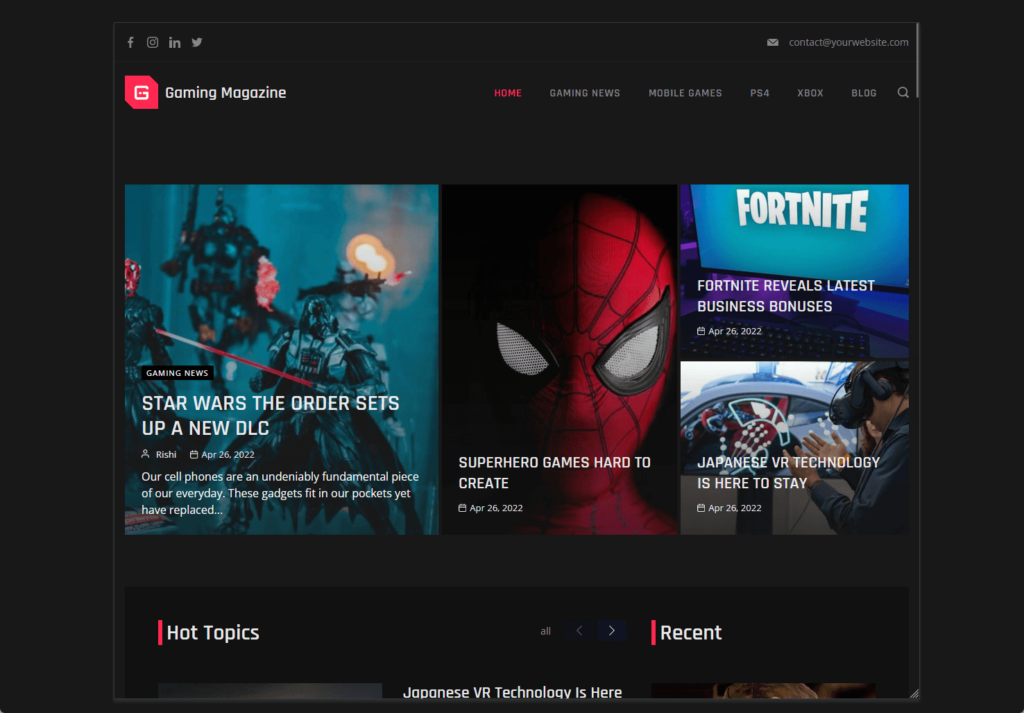Viewport: 1024px width, 713px height.
Task: Click Star Wars post date Apr 26, 2022
Action: (228, 454)
